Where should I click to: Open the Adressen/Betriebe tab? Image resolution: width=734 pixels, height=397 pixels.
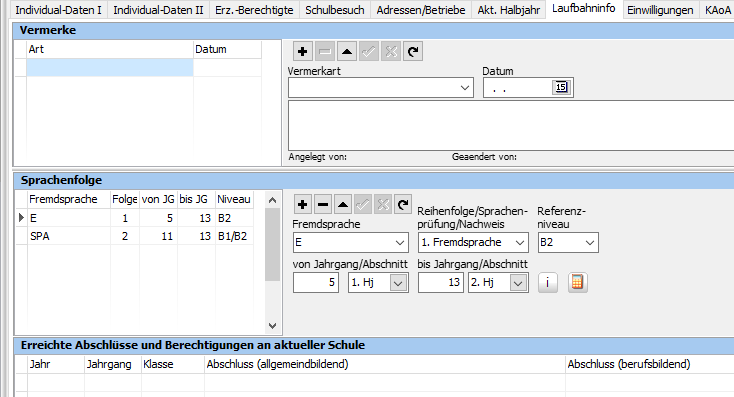(421, 10)
